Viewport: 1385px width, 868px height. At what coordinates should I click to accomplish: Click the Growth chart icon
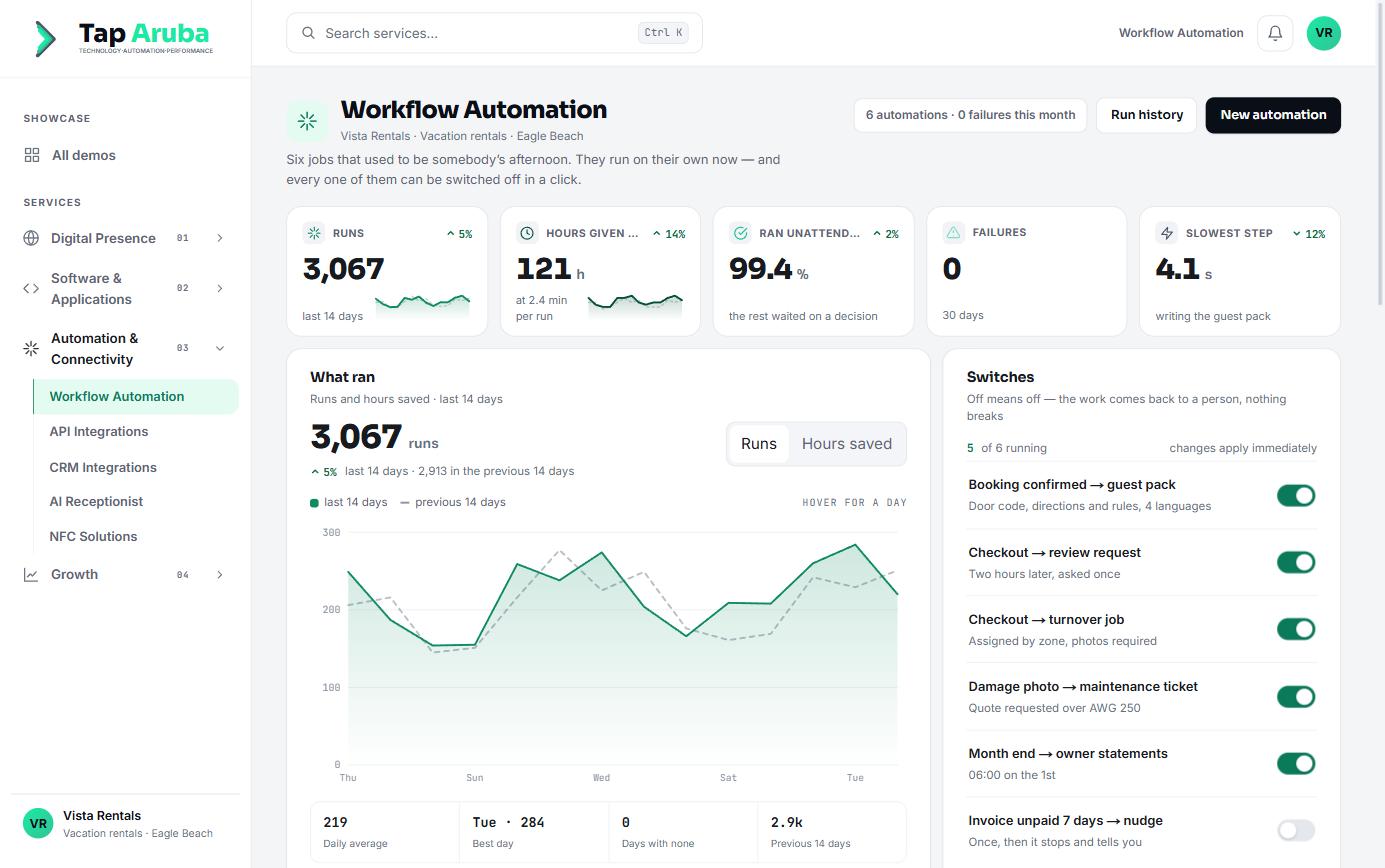pos(31,574)
